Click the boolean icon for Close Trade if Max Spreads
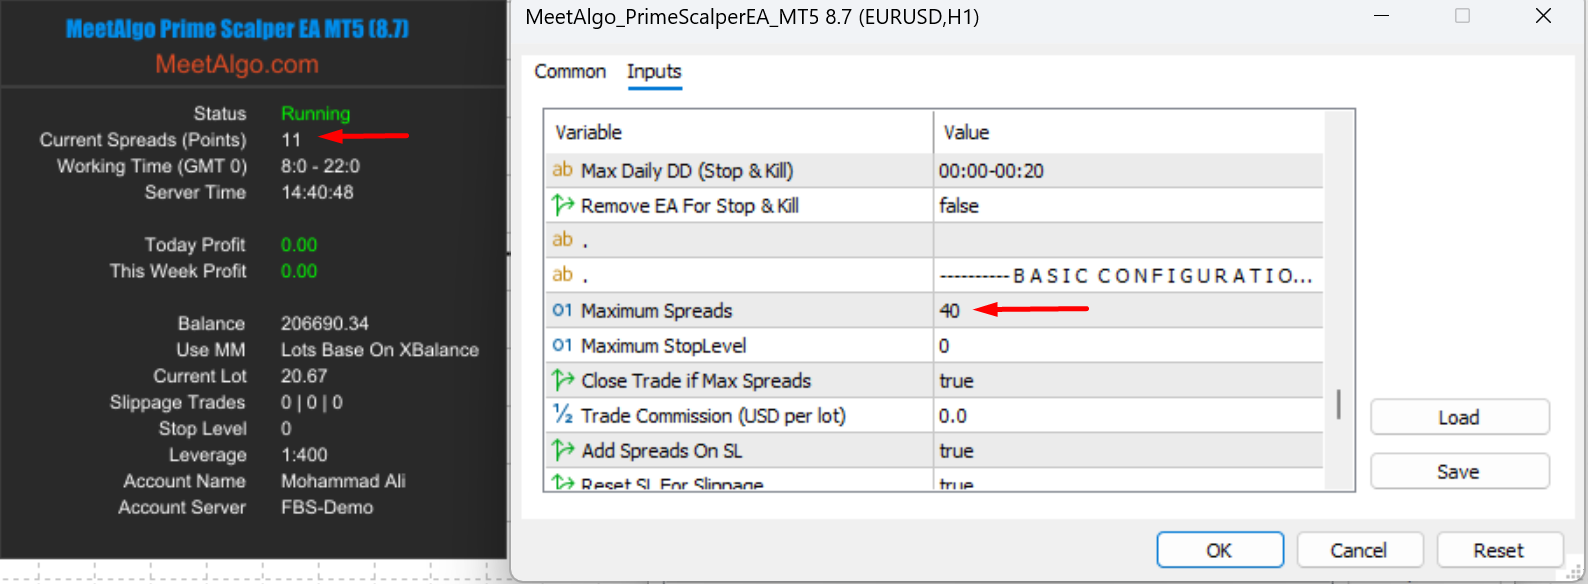 coord(562,380)
